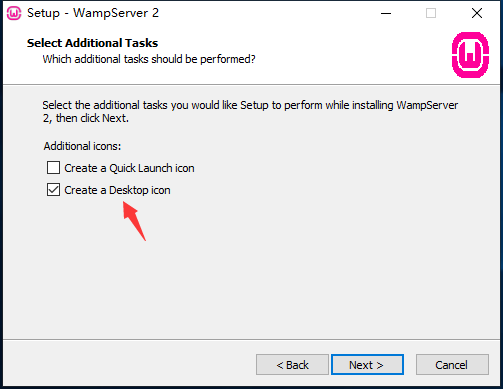Proceed with the "Next >" button
Viewport: 503px width, 389px height.
[367, 365]
